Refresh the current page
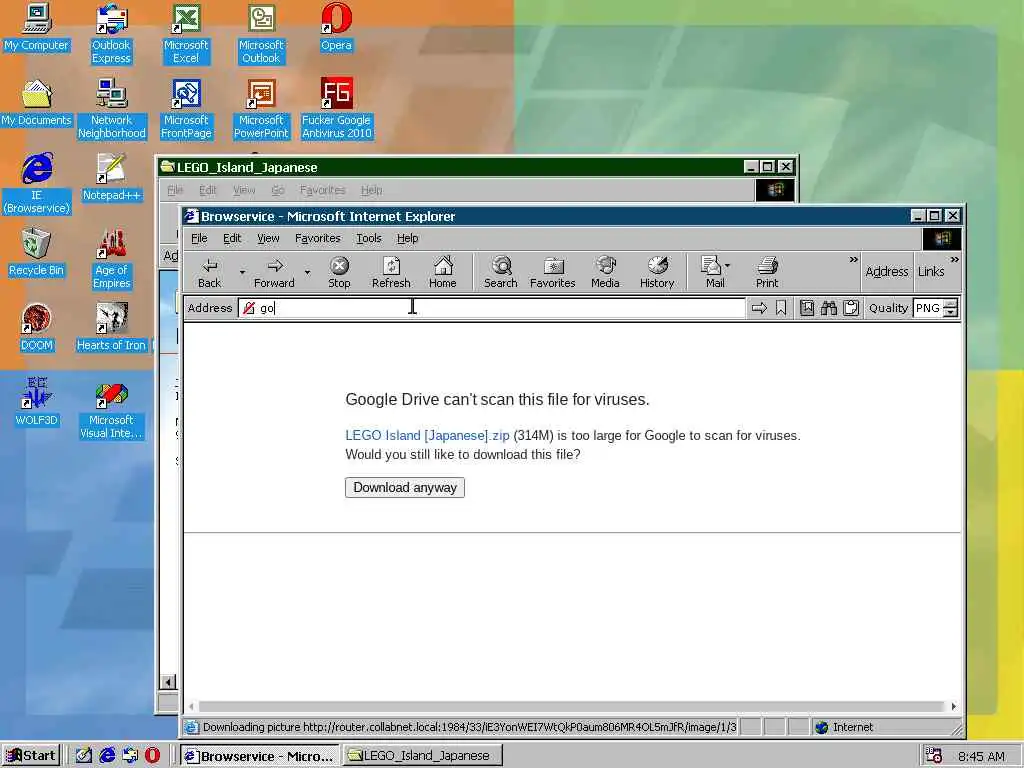The width and height of the screenshot is (1024, 768). (391, 272)
